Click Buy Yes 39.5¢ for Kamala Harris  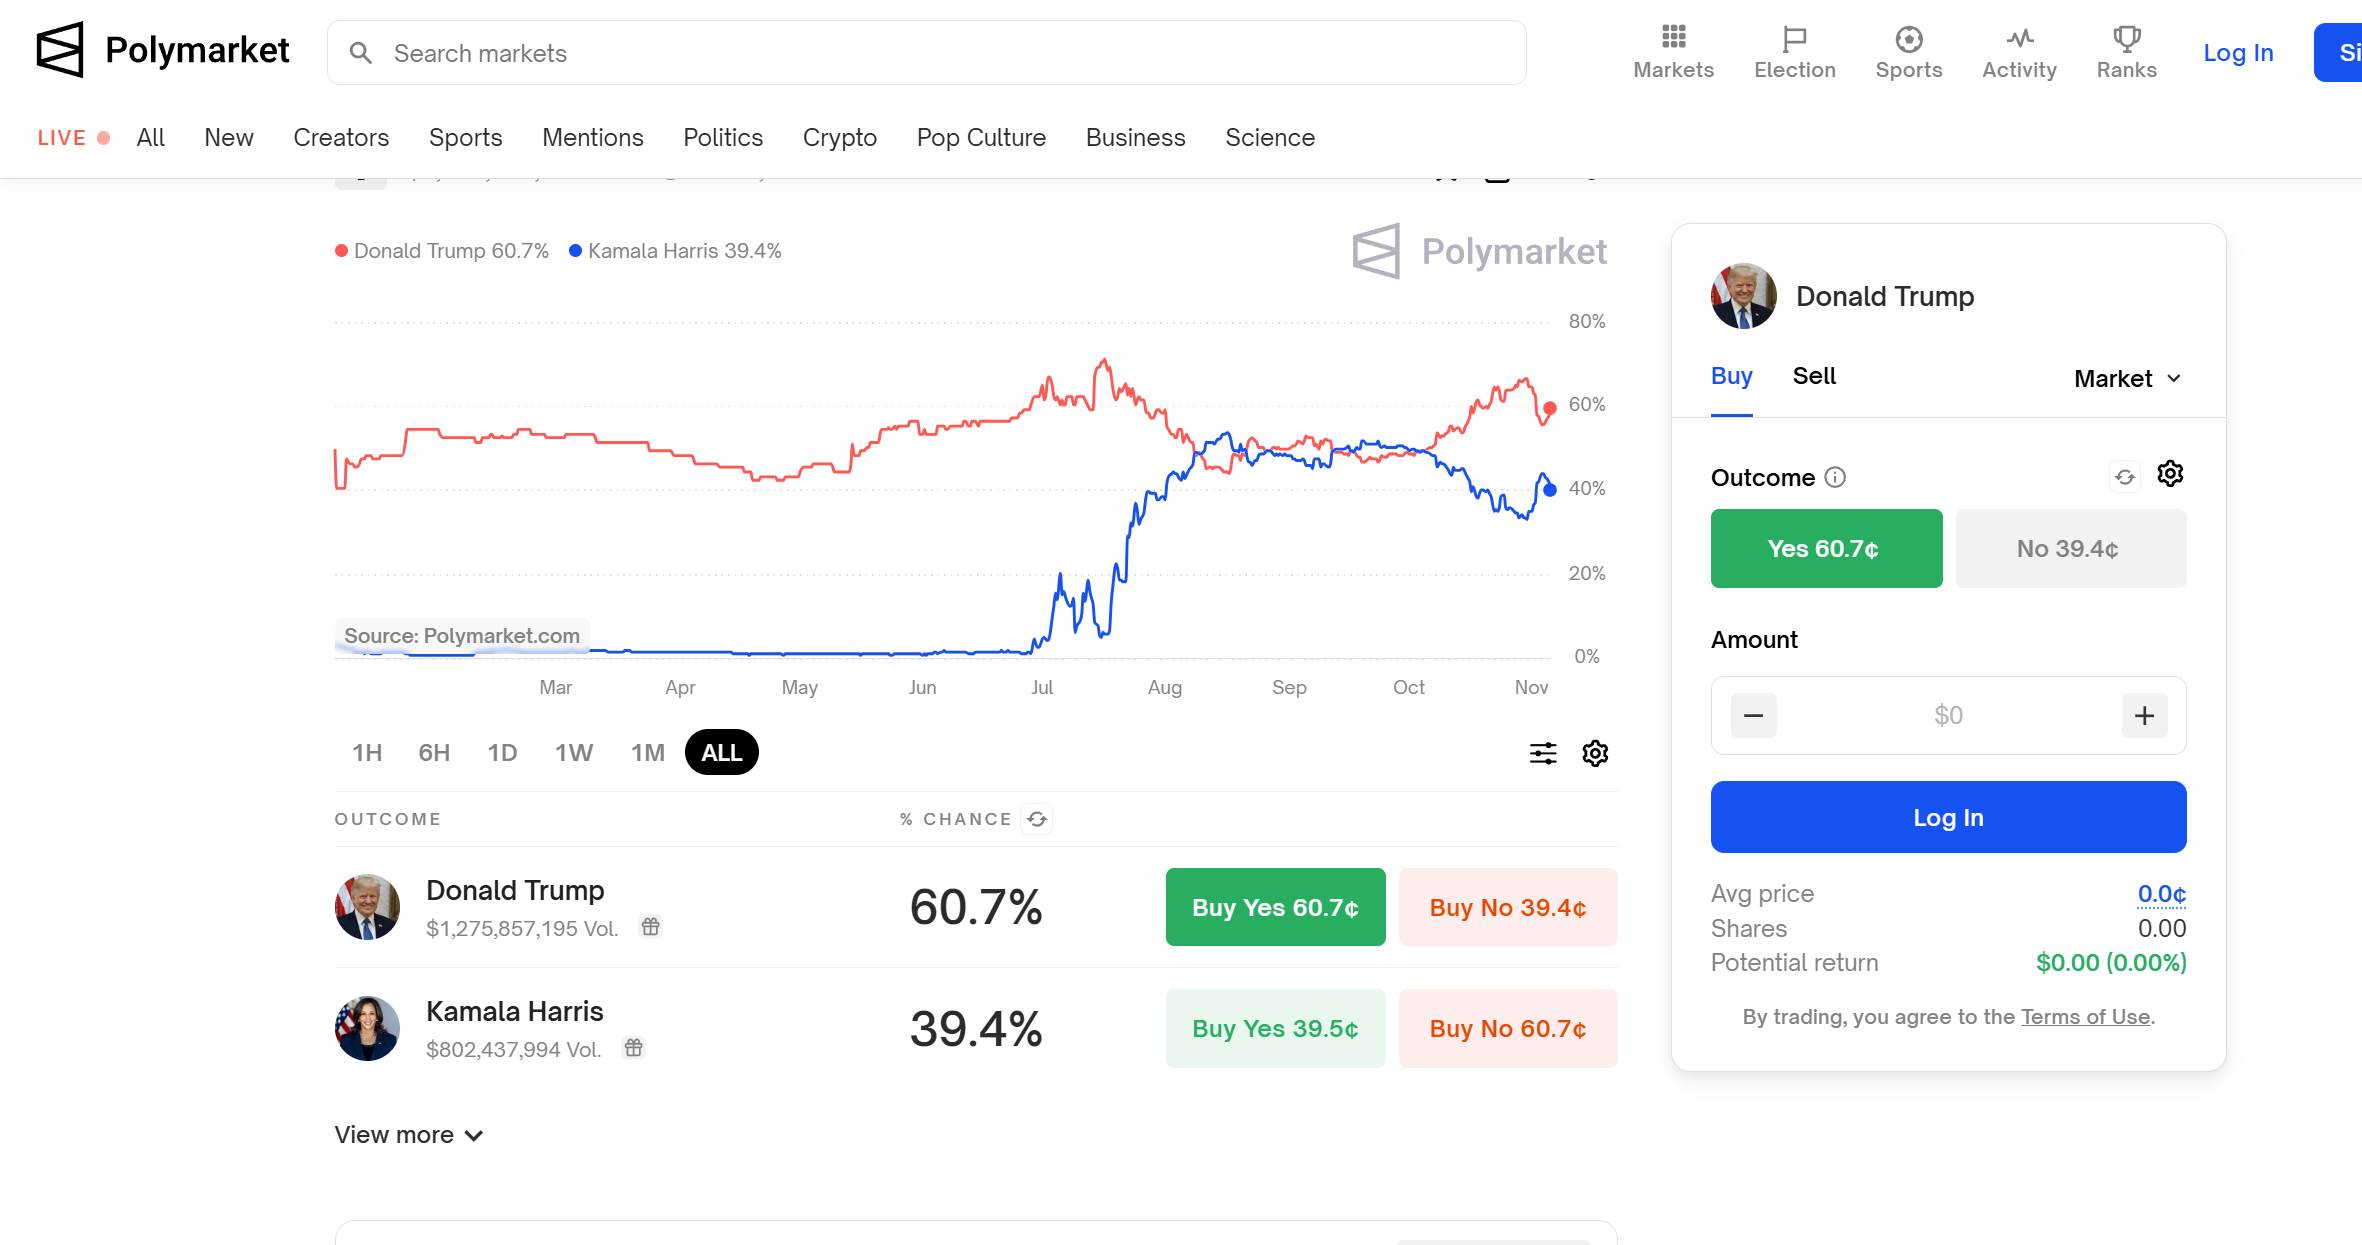point(1275,1028)
